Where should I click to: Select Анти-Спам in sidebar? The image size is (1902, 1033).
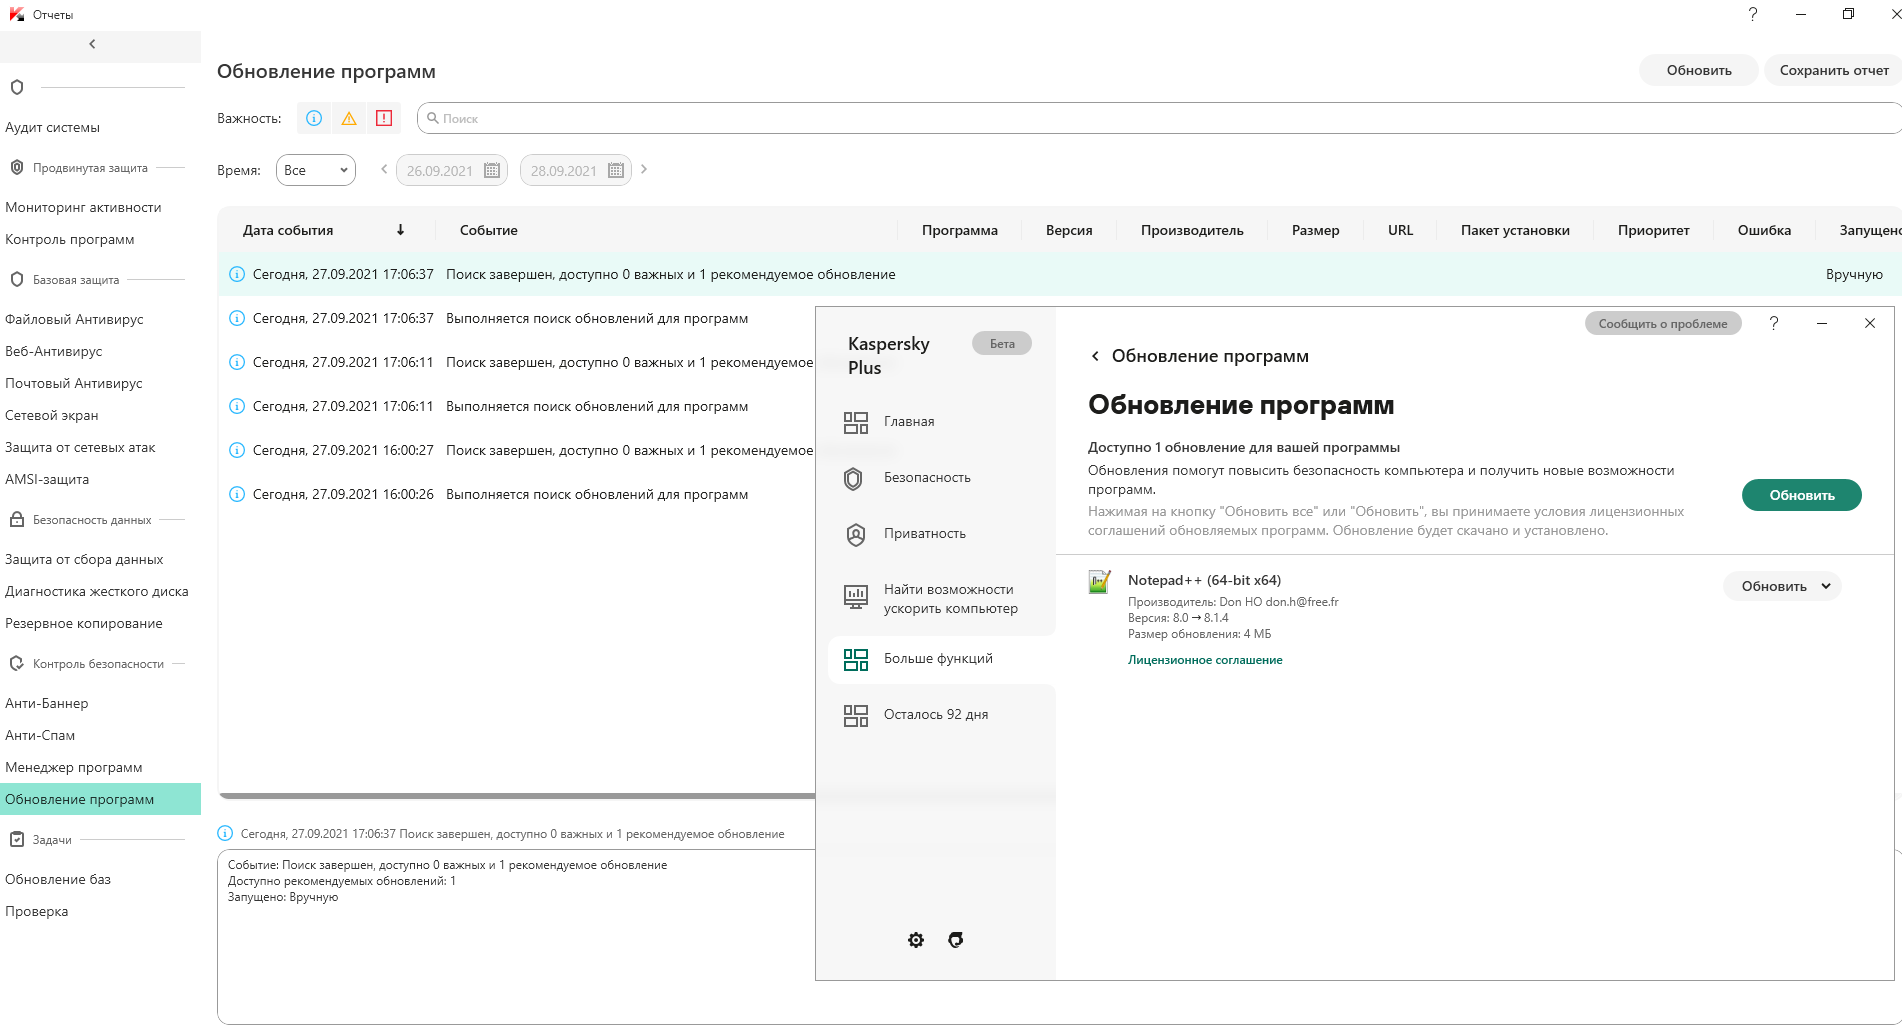pyautogui.click(x=40, y=735)
